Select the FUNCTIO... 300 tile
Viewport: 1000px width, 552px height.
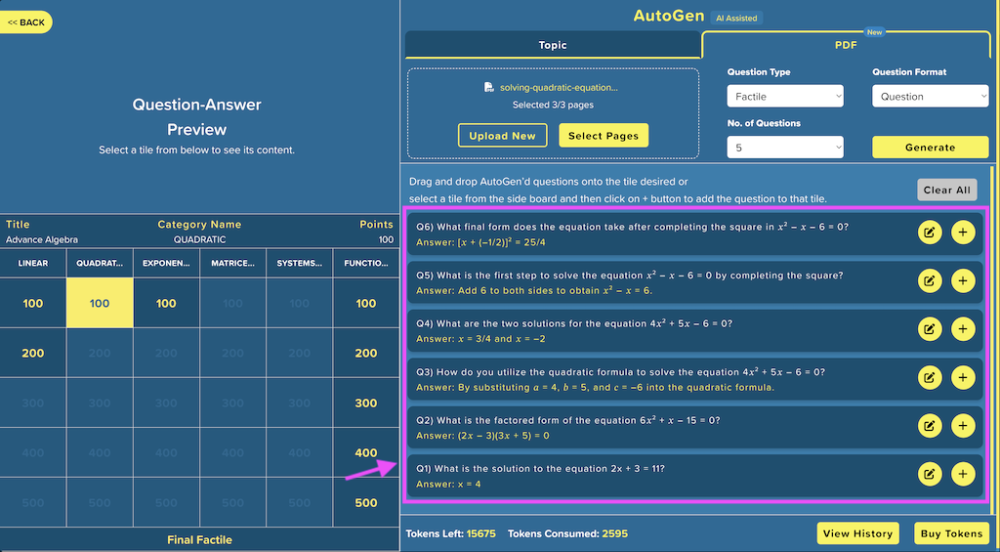coord(366,403)
